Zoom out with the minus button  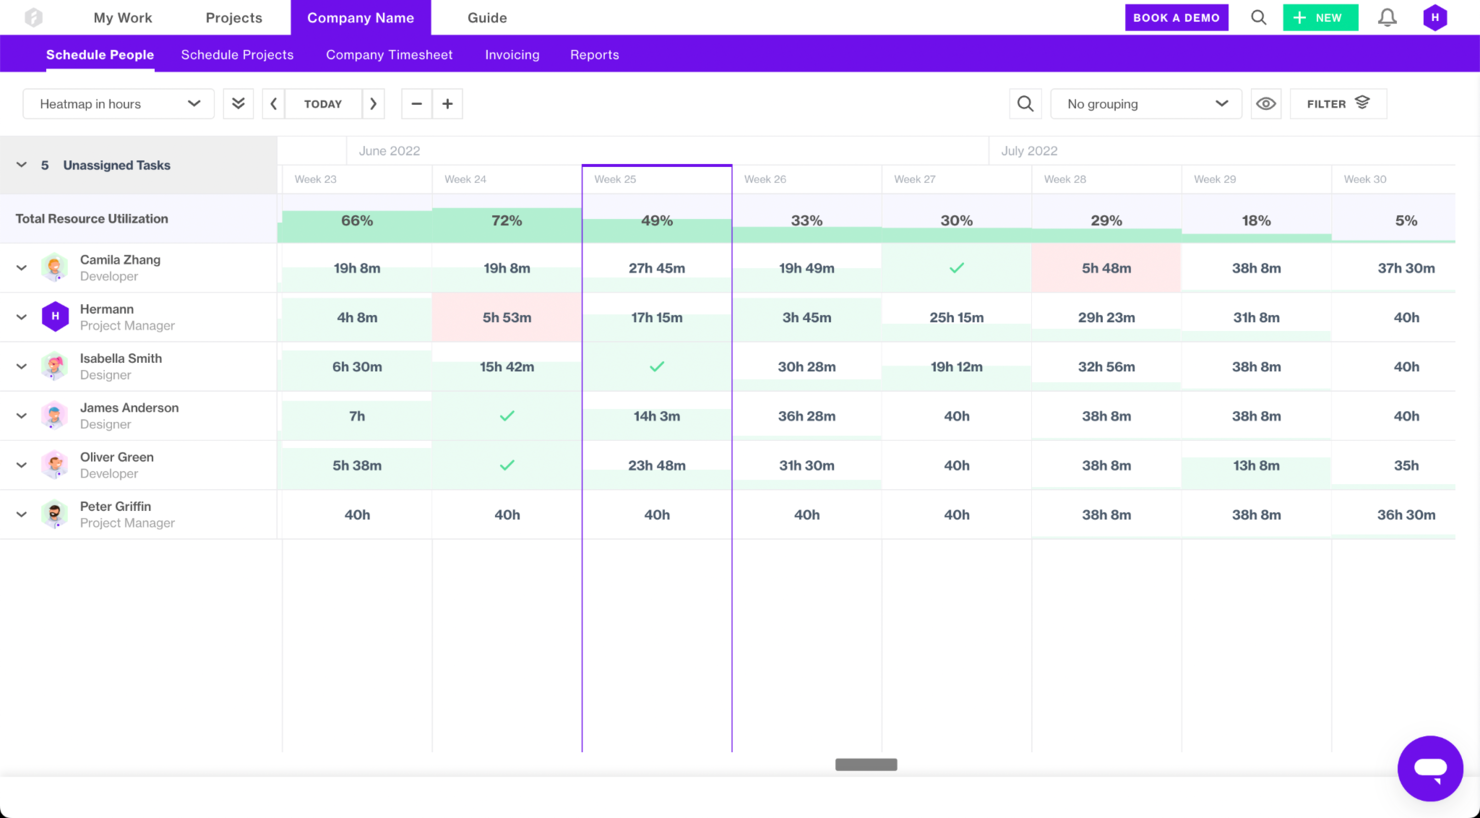tap(416, 104)
